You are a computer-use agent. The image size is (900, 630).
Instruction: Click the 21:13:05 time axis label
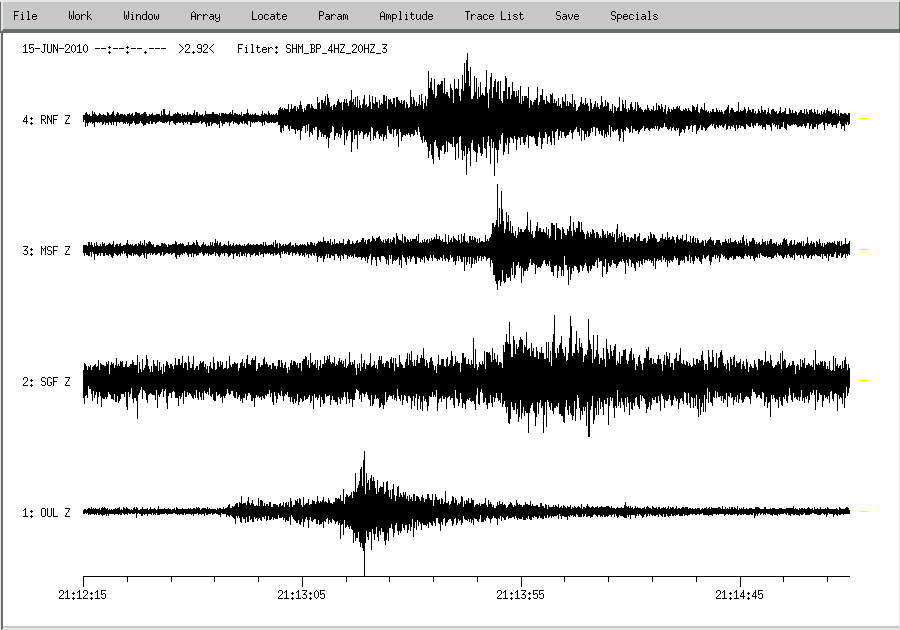[302, 594]
